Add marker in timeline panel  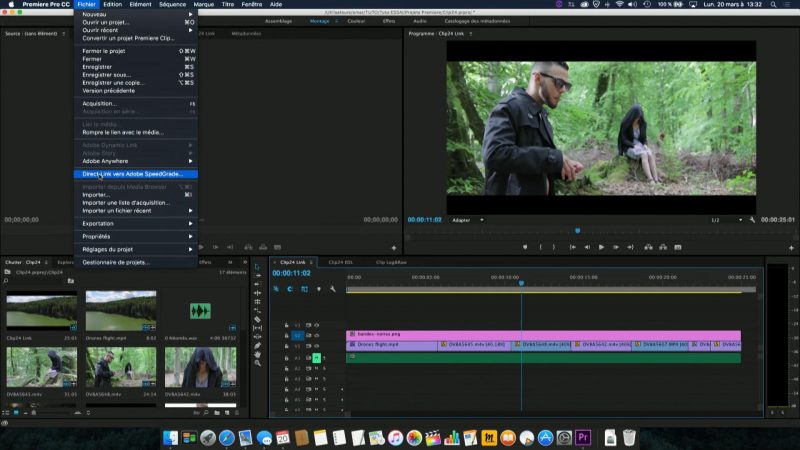pyautogui.click(x=319, y=289)
